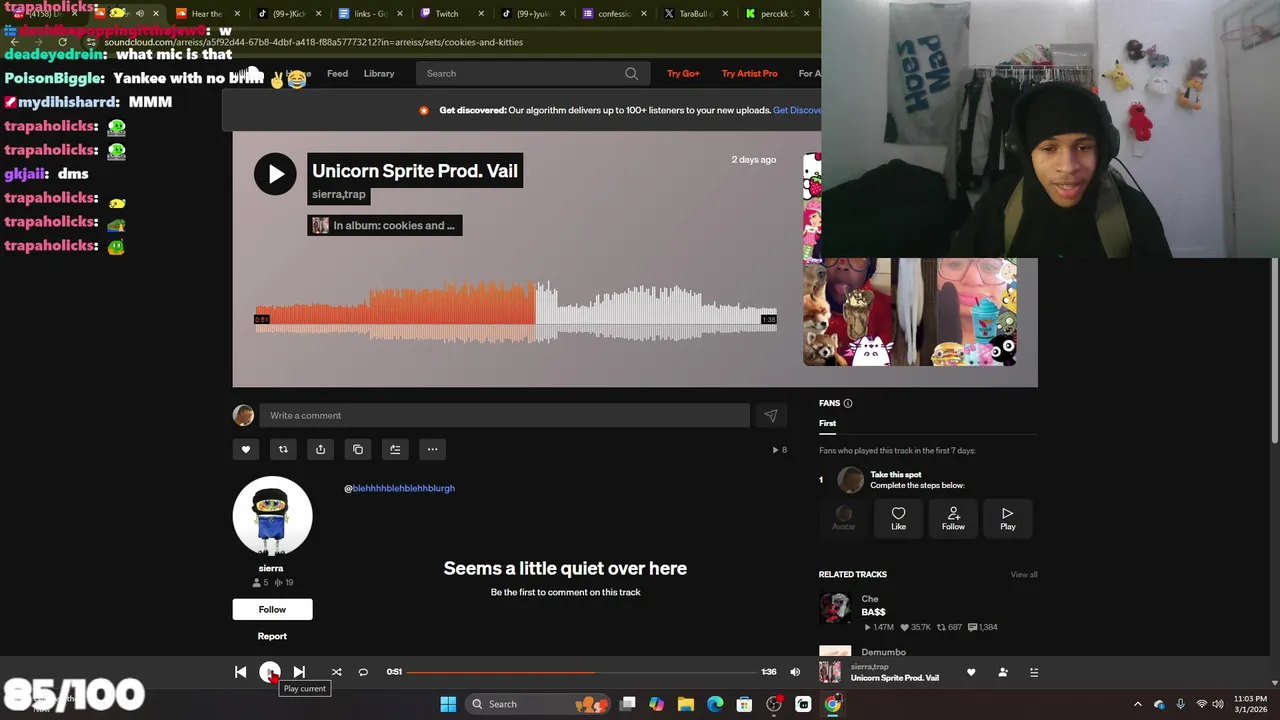This screenshot has height=720, width=1280.
Task: Toggle repeat in the player bar
Action: point(363,672)
